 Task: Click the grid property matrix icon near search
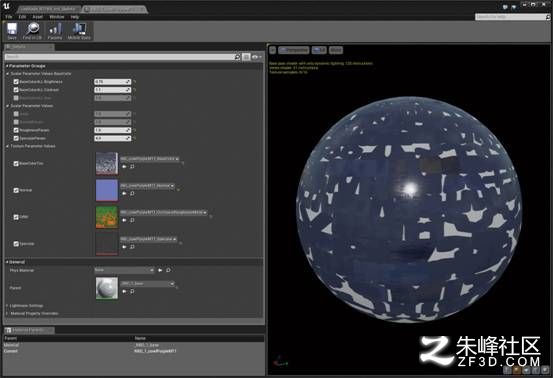246,57
